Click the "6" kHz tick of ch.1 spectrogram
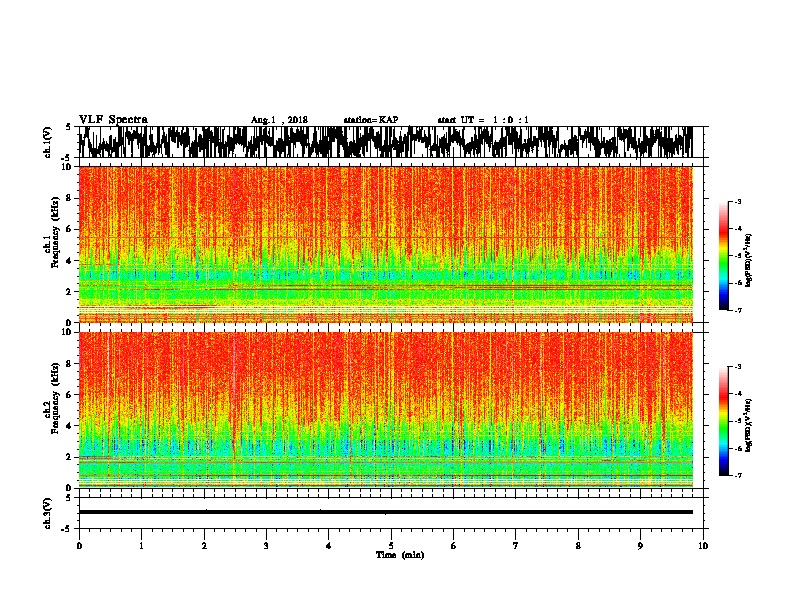Image resolution: width=792 pixels, height=612 pixels. click(70, 229)
